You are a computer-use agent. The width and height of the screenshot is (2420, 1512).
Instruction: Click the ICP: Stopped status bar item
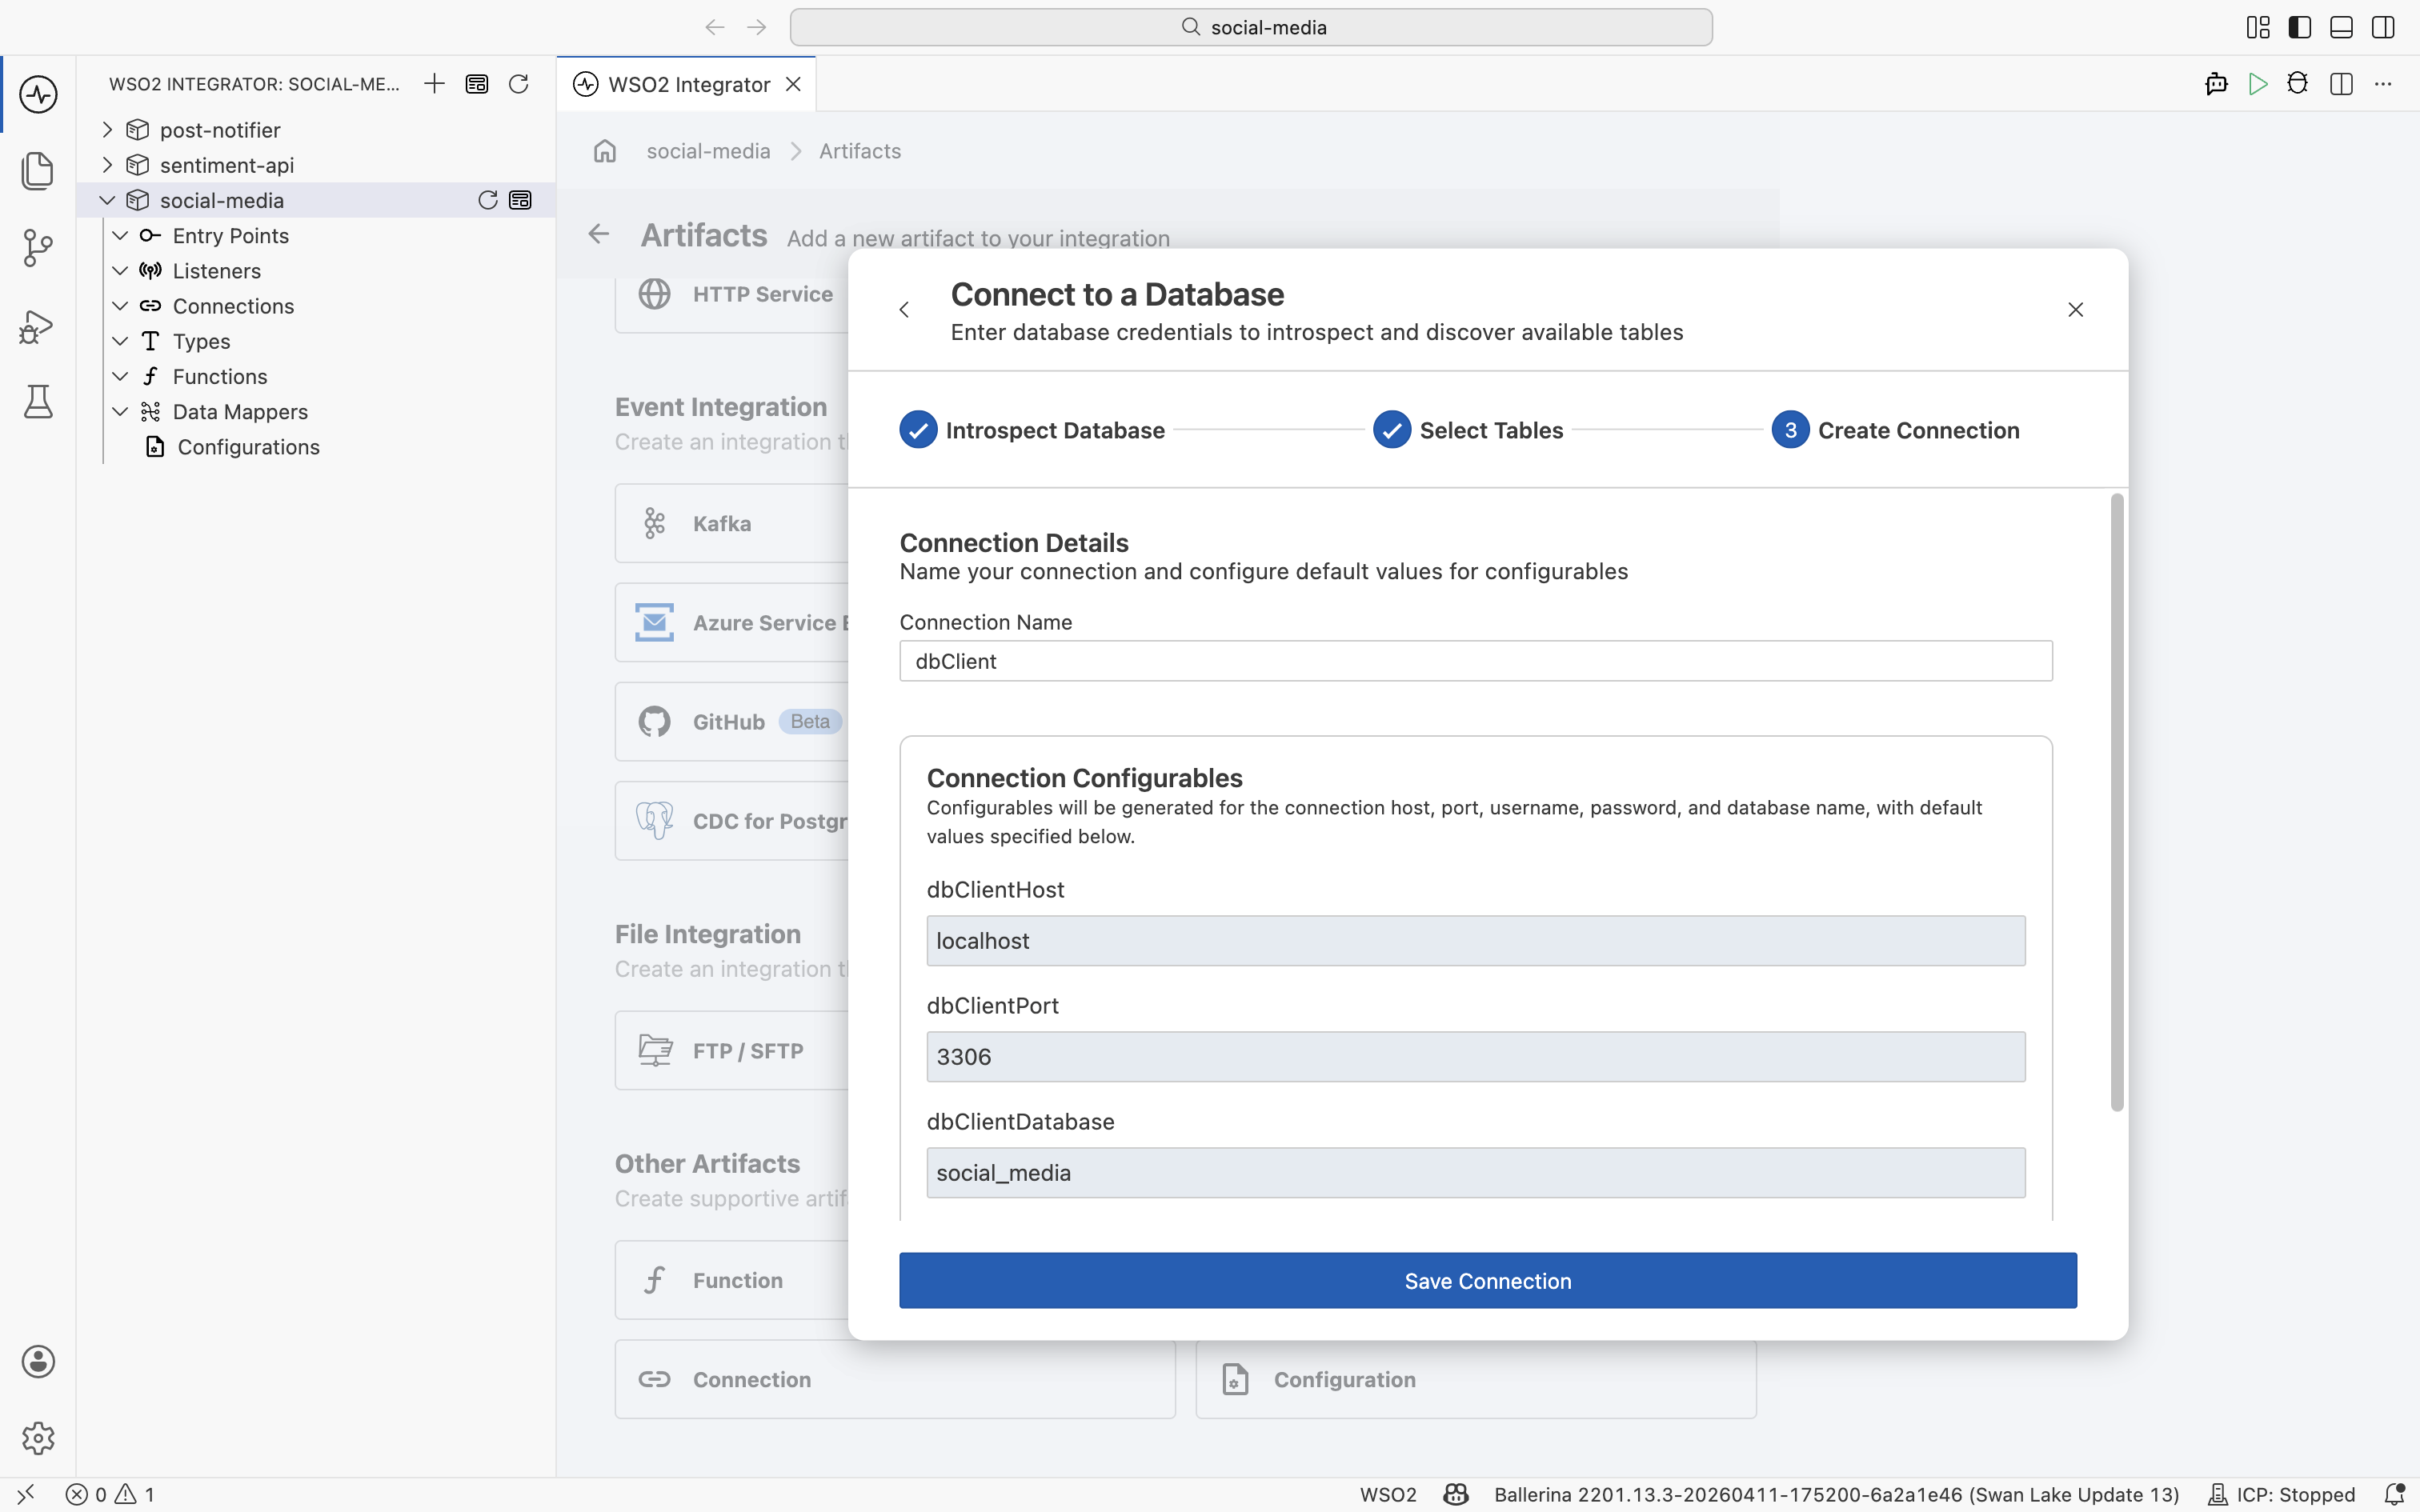coord(2281,1494)
